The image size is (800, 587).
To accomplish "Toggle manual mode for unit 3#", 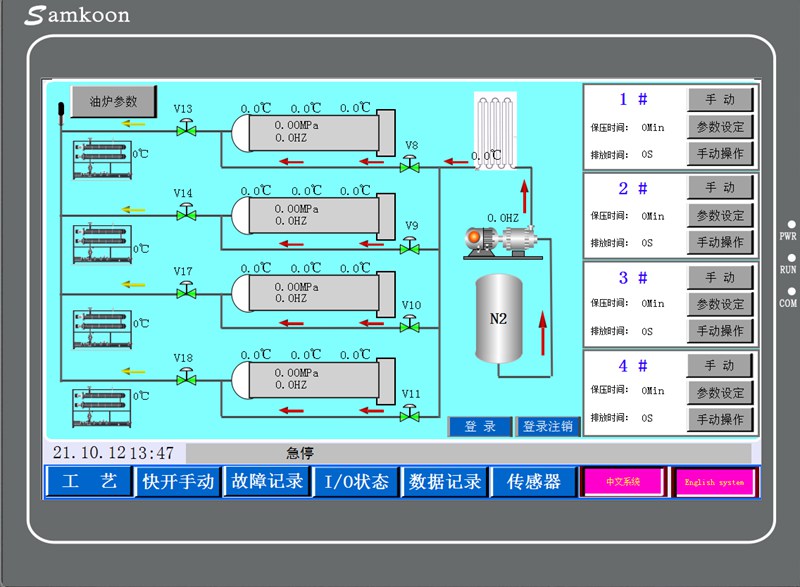I will (x=719, y=278).
